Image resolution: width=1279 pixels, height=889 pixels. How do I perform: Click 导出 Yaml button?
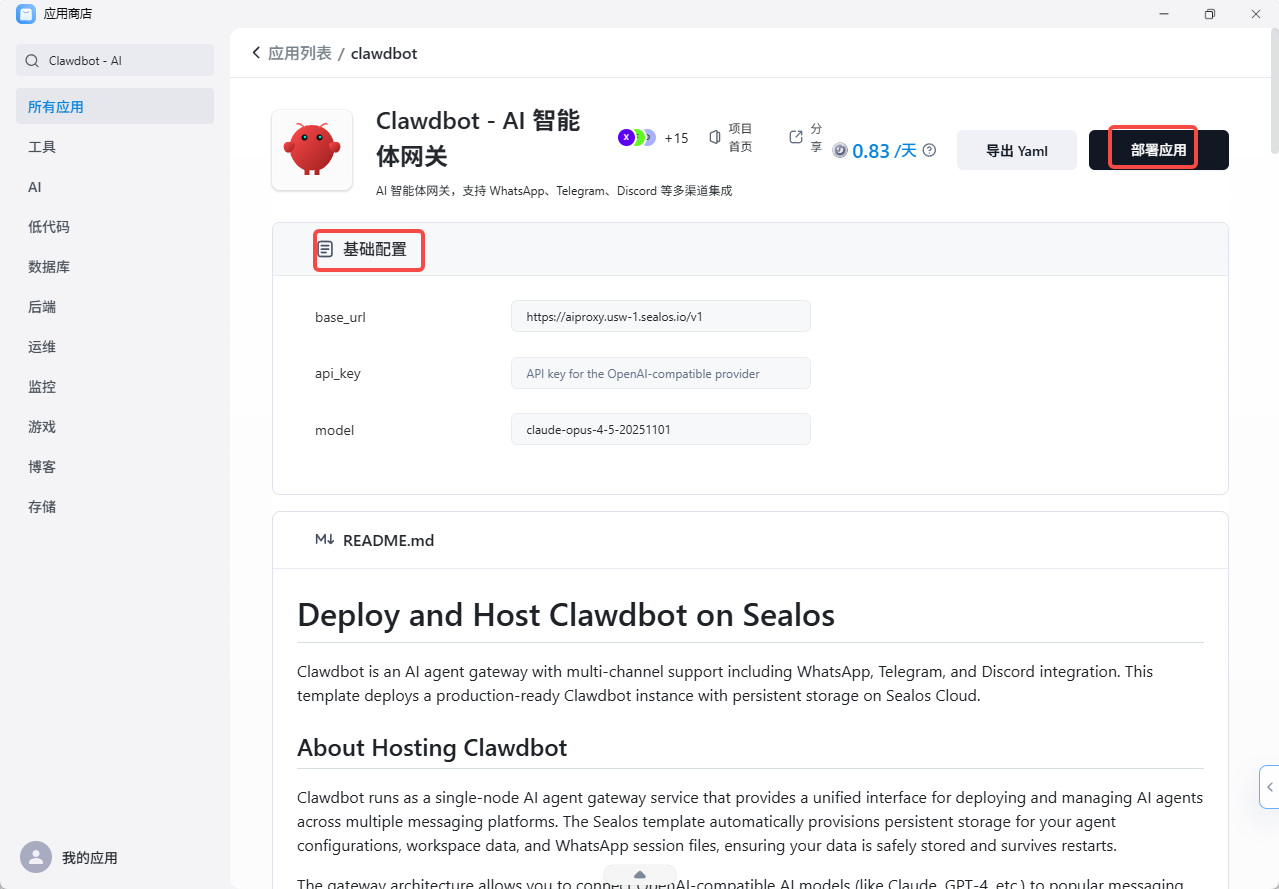pyautogui.click(x=1017, y=150)
